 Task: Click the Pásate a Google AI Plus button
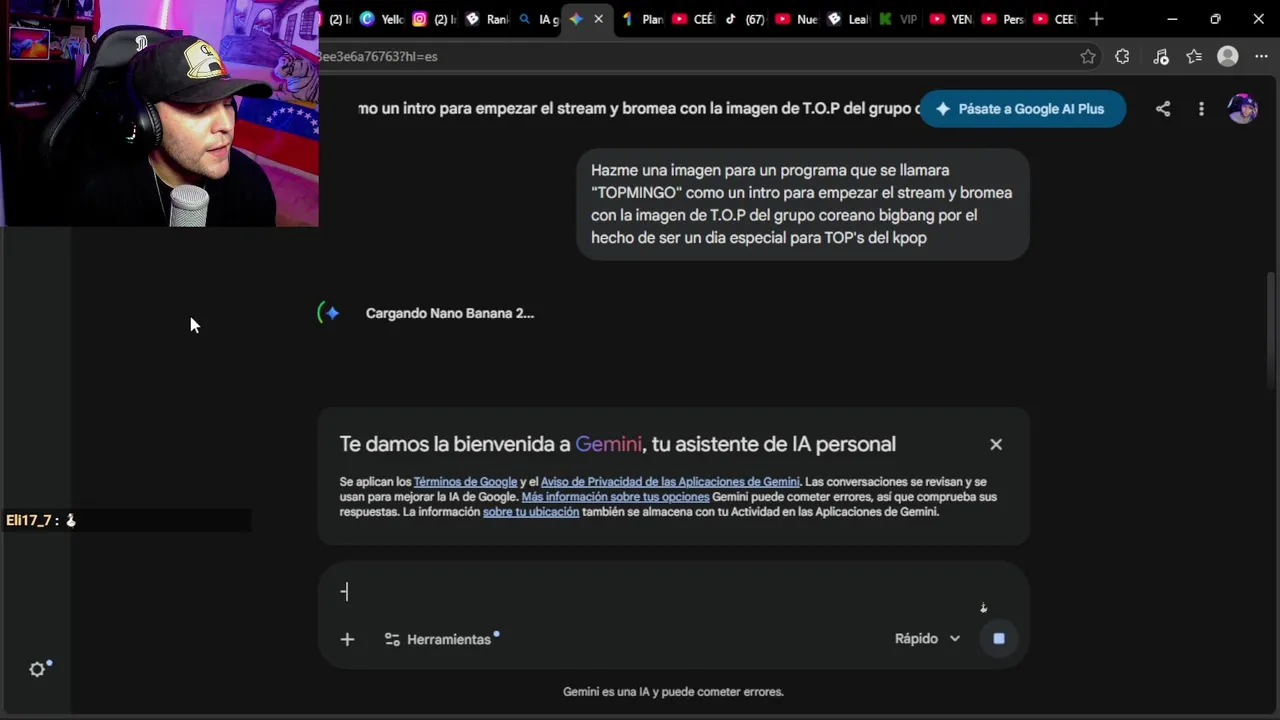click(1022, 109)
